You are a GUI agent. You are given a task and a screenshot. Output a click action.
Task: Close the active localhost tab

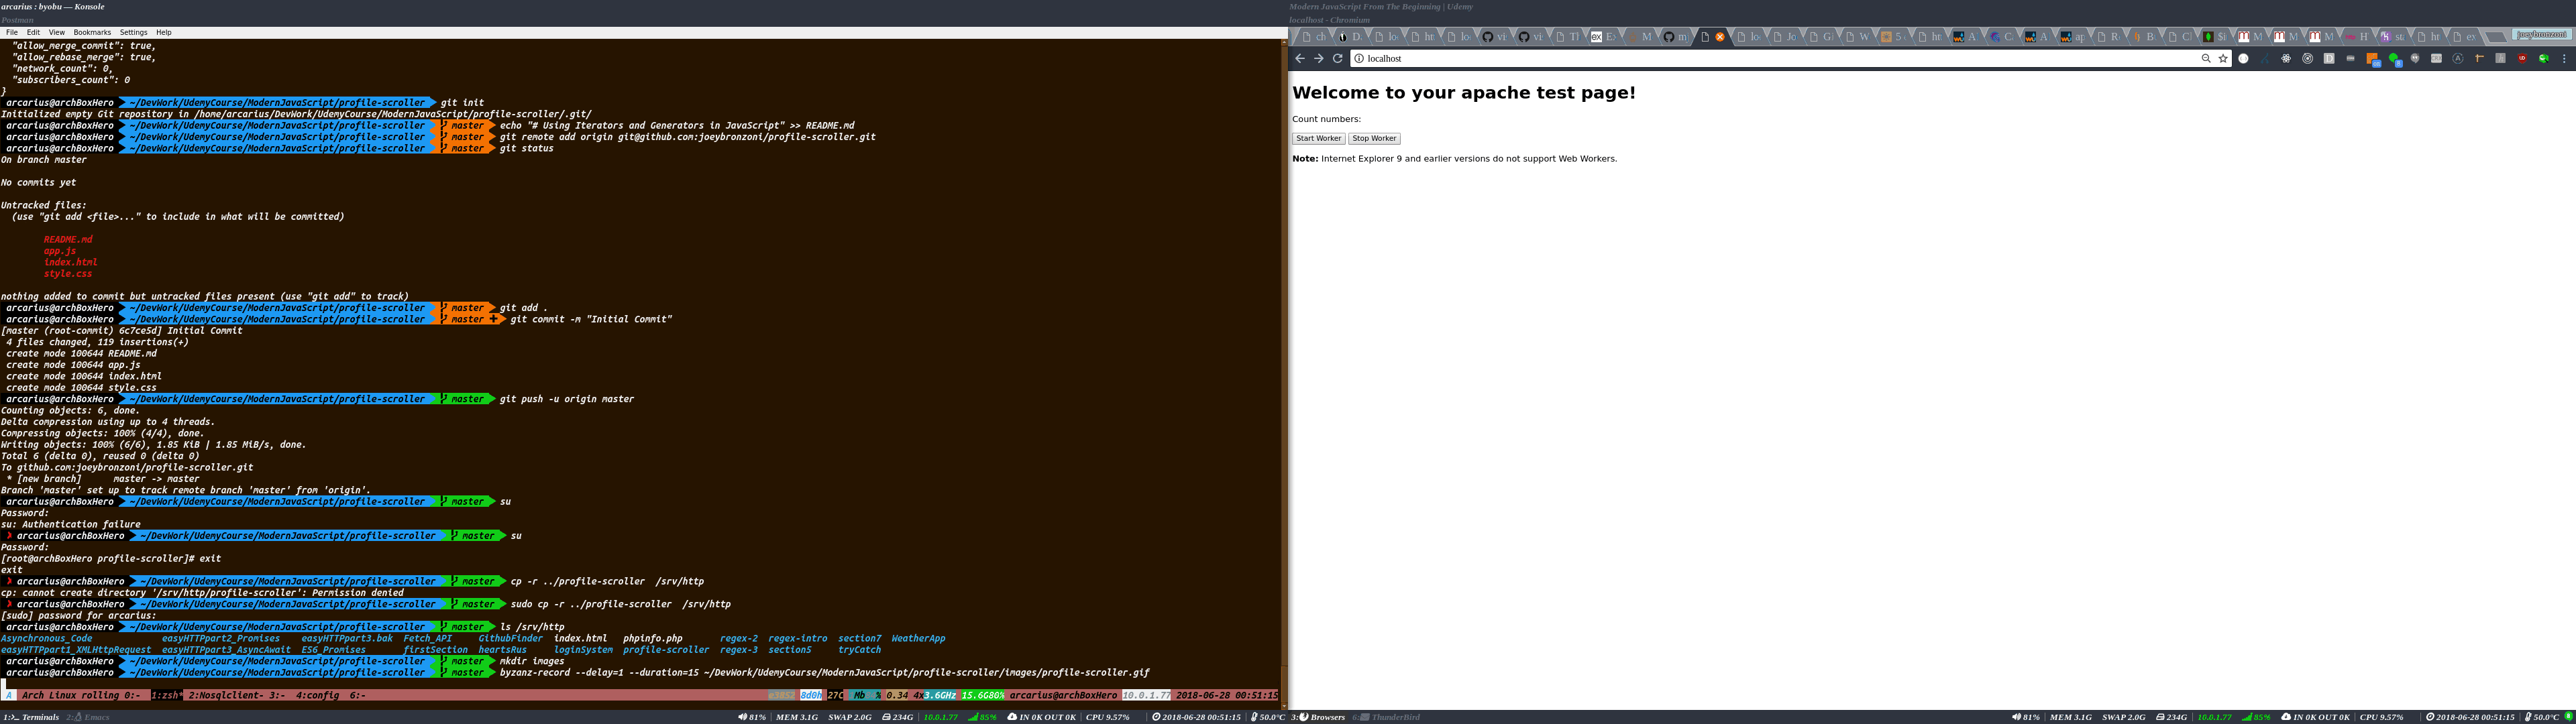click(x=1720, y=37)
